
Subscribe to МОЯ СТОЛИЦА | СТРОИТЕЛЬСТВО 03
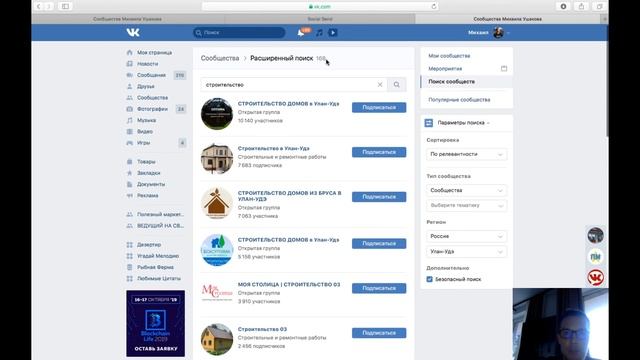coord(379,288)
